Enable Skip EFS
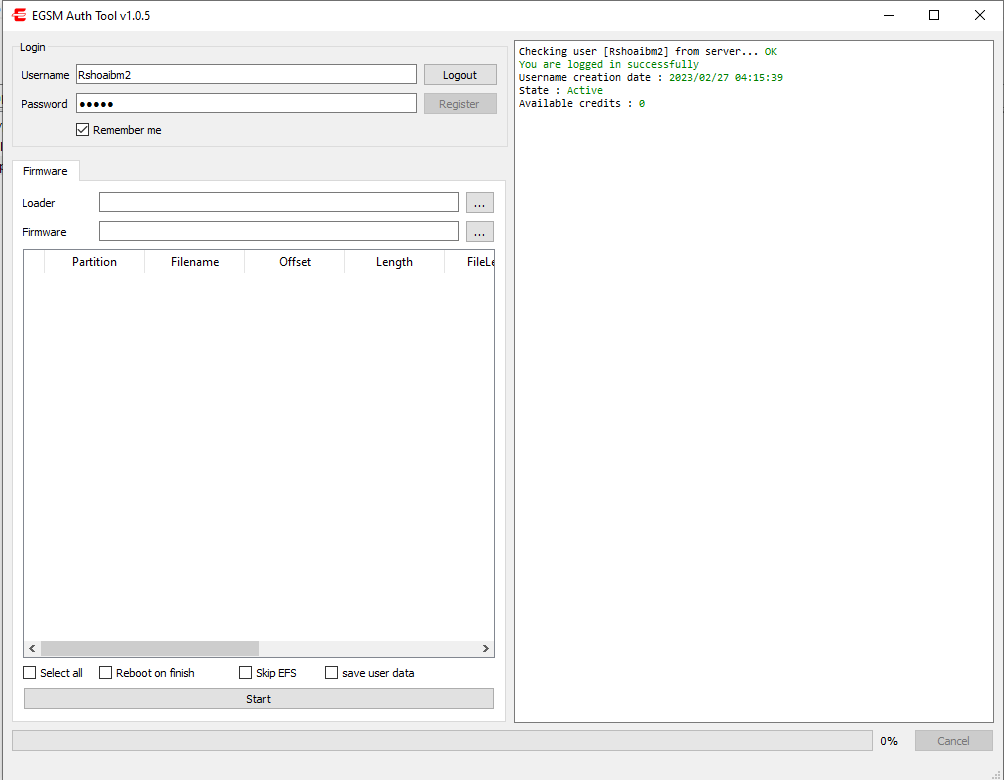 click(x=245, y=672)
